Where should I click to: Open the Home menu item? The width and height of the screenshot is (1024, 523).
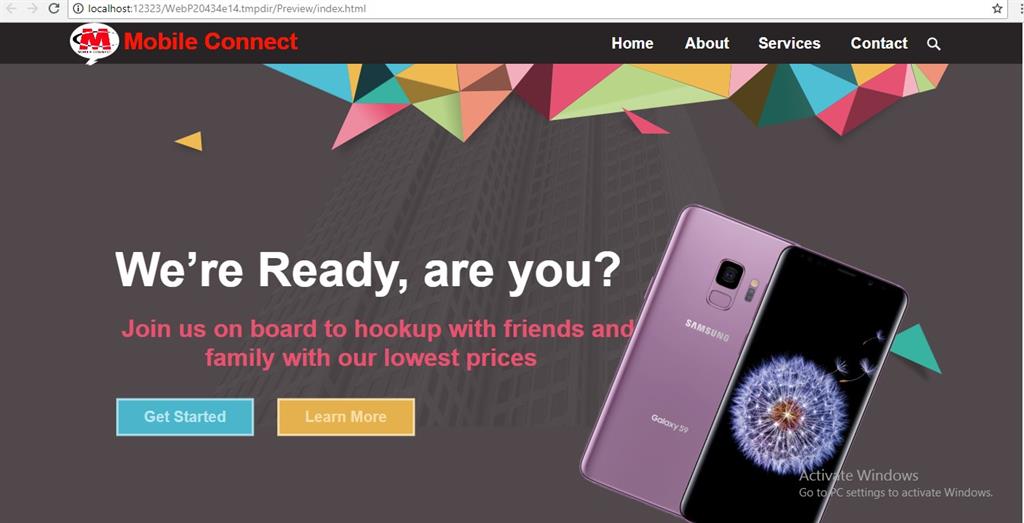(632, 44)
